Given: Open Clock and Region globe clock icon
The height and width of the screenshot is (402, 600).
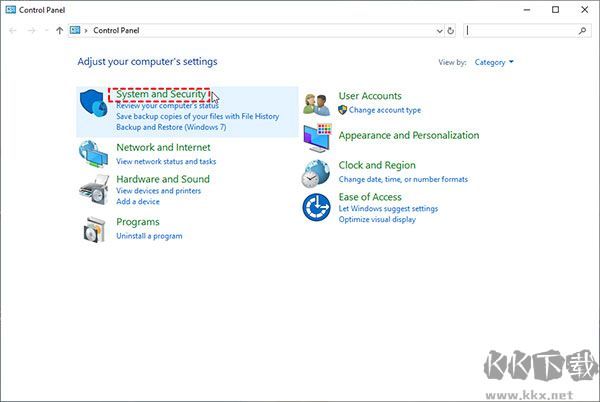Looking at the screenshot, I should (x=316, y=174).
